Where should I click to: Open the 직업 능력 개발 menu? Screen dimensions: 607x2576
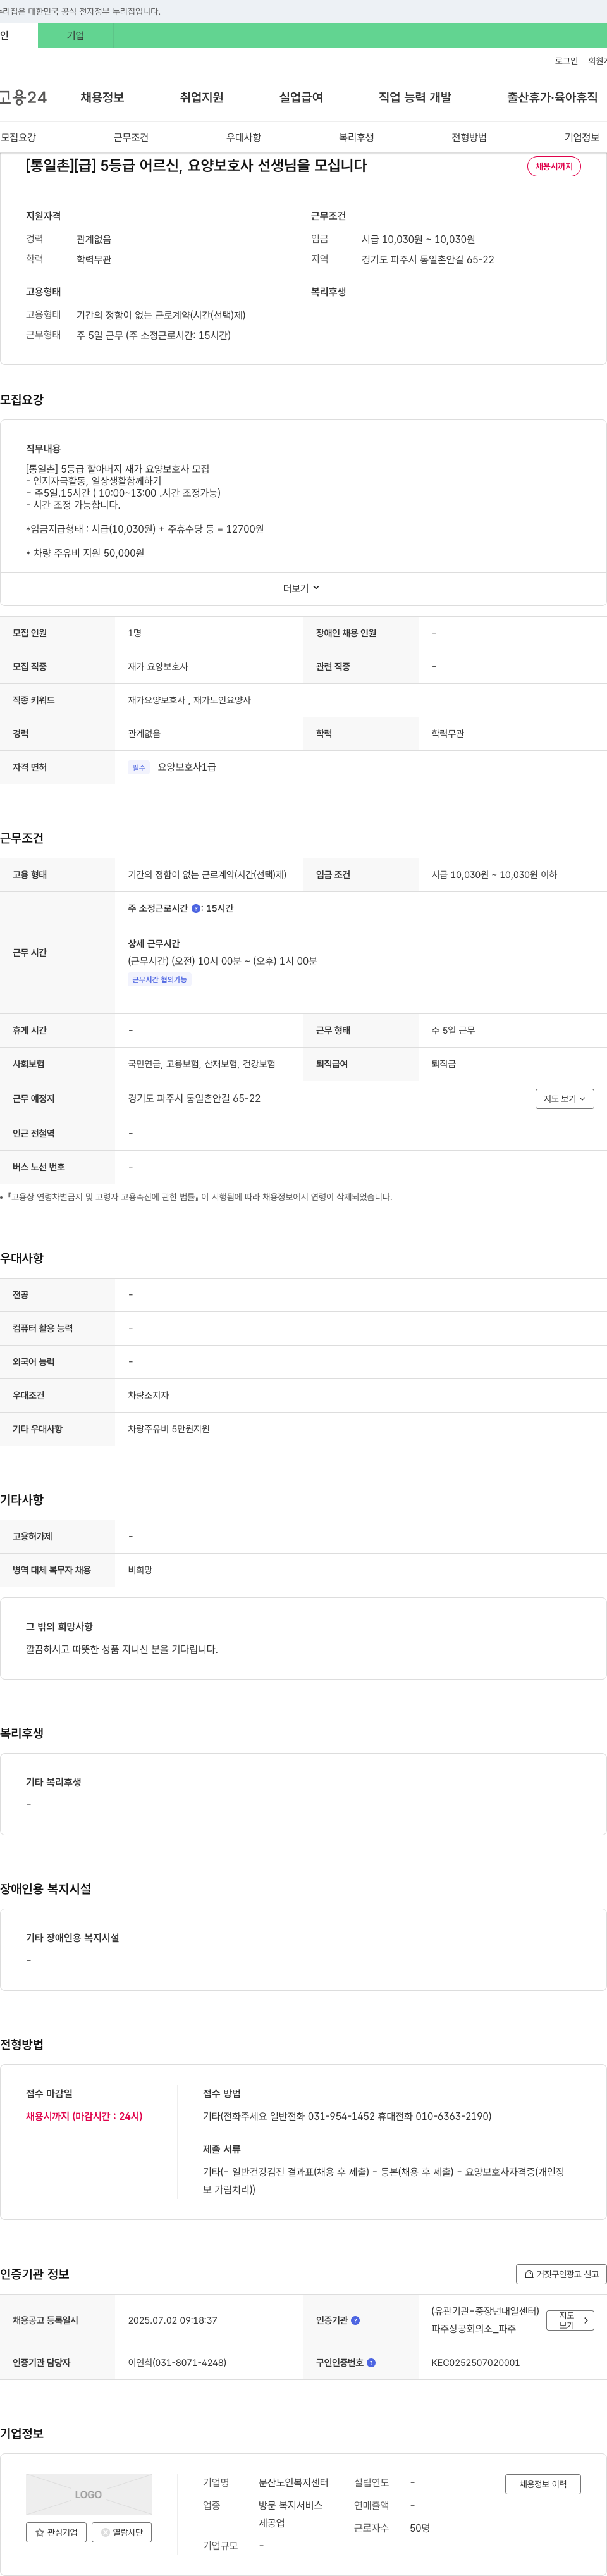[415, 97]
